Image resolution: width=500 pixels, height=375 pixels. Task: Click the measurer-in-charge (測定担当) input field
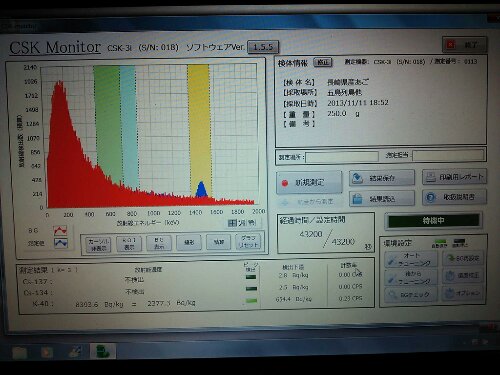pyautogui.click(x=449, y=155)
